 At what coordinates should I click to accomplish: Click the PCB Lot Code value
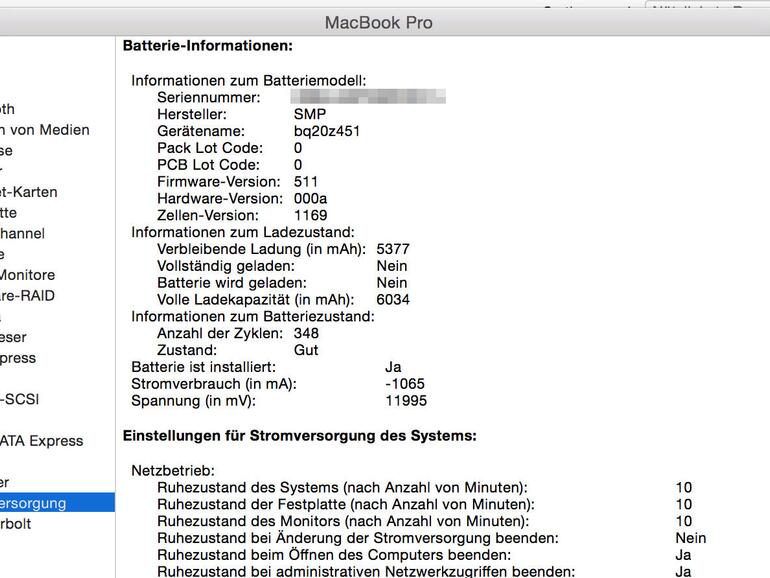pos(298,165)
